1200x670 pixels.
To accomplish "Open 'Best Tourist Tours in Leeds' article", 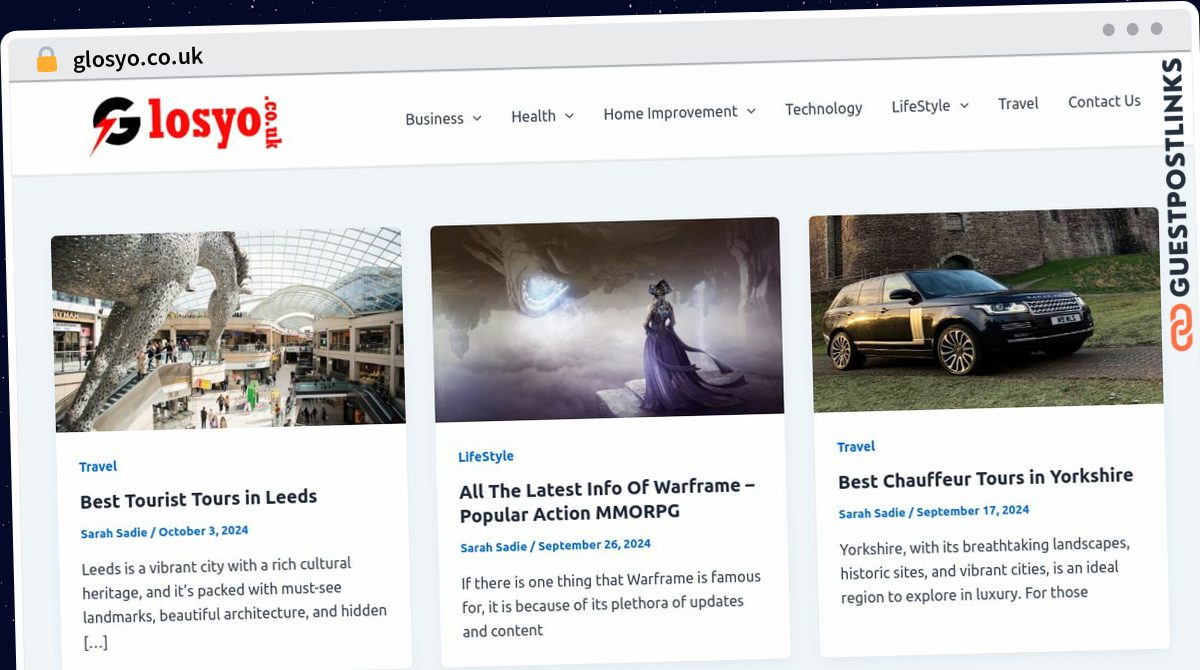I will [x=198, y=498].
